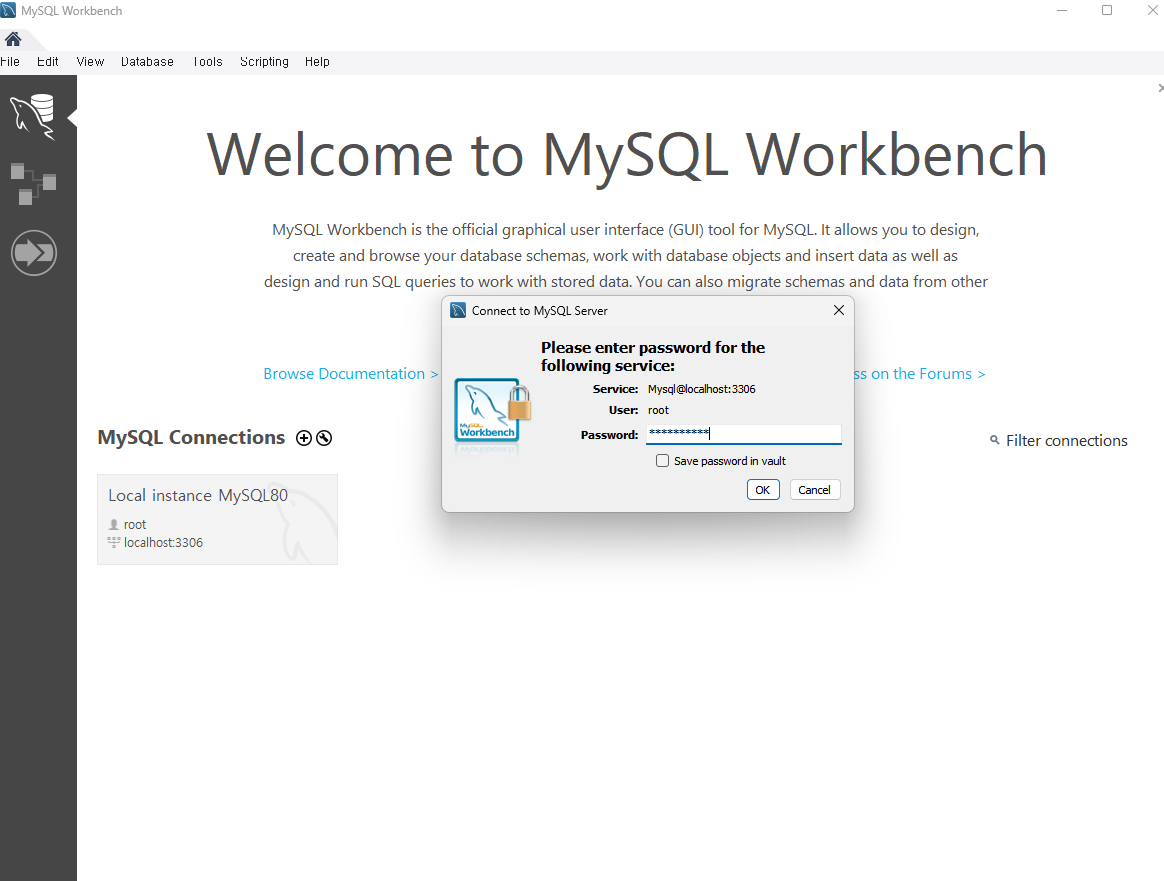Open the Models sidebar icon
1164x881 pixels.
click(x=33, y=183)
